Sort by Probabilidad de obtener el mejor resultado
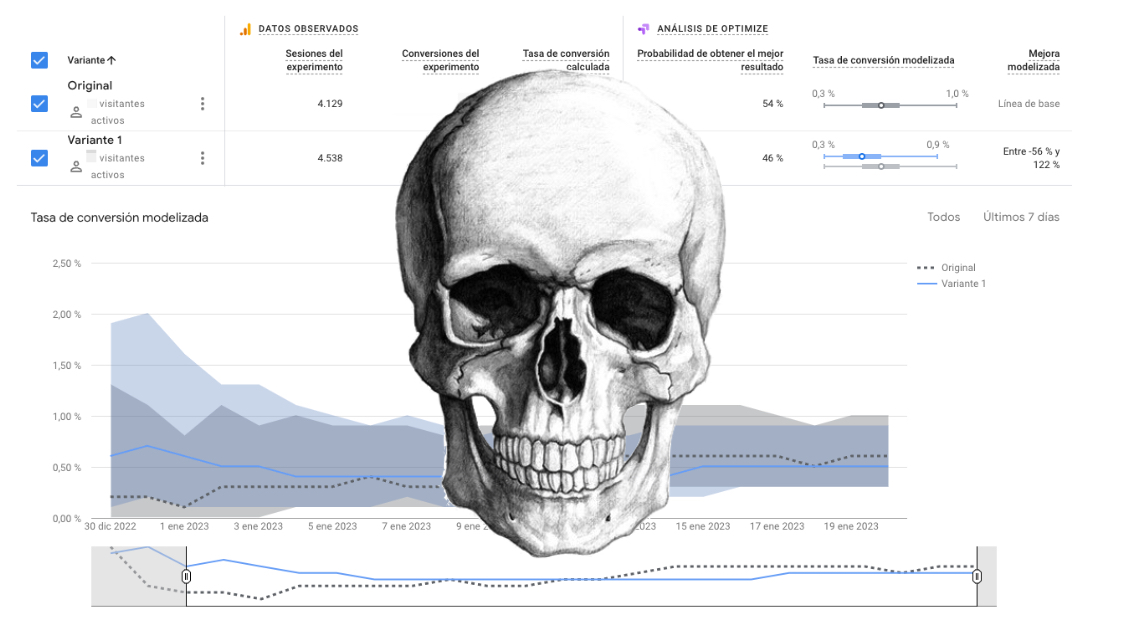Viewport: 1125px width, 631px height. click(x=712, y=60)
